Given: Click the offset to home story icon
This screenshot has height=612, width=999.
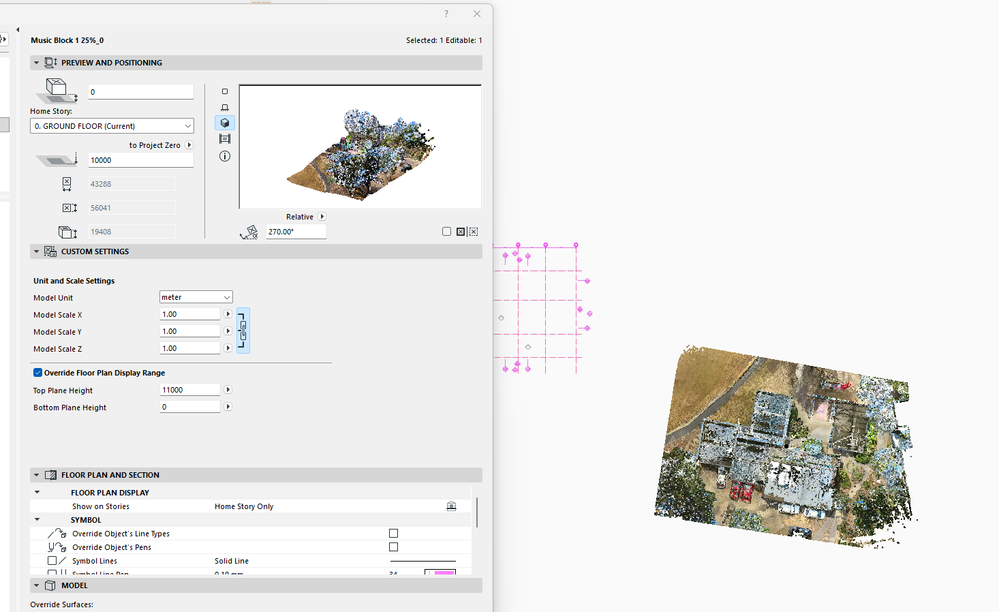Looking at the screenshot, I should pos(57,90).
